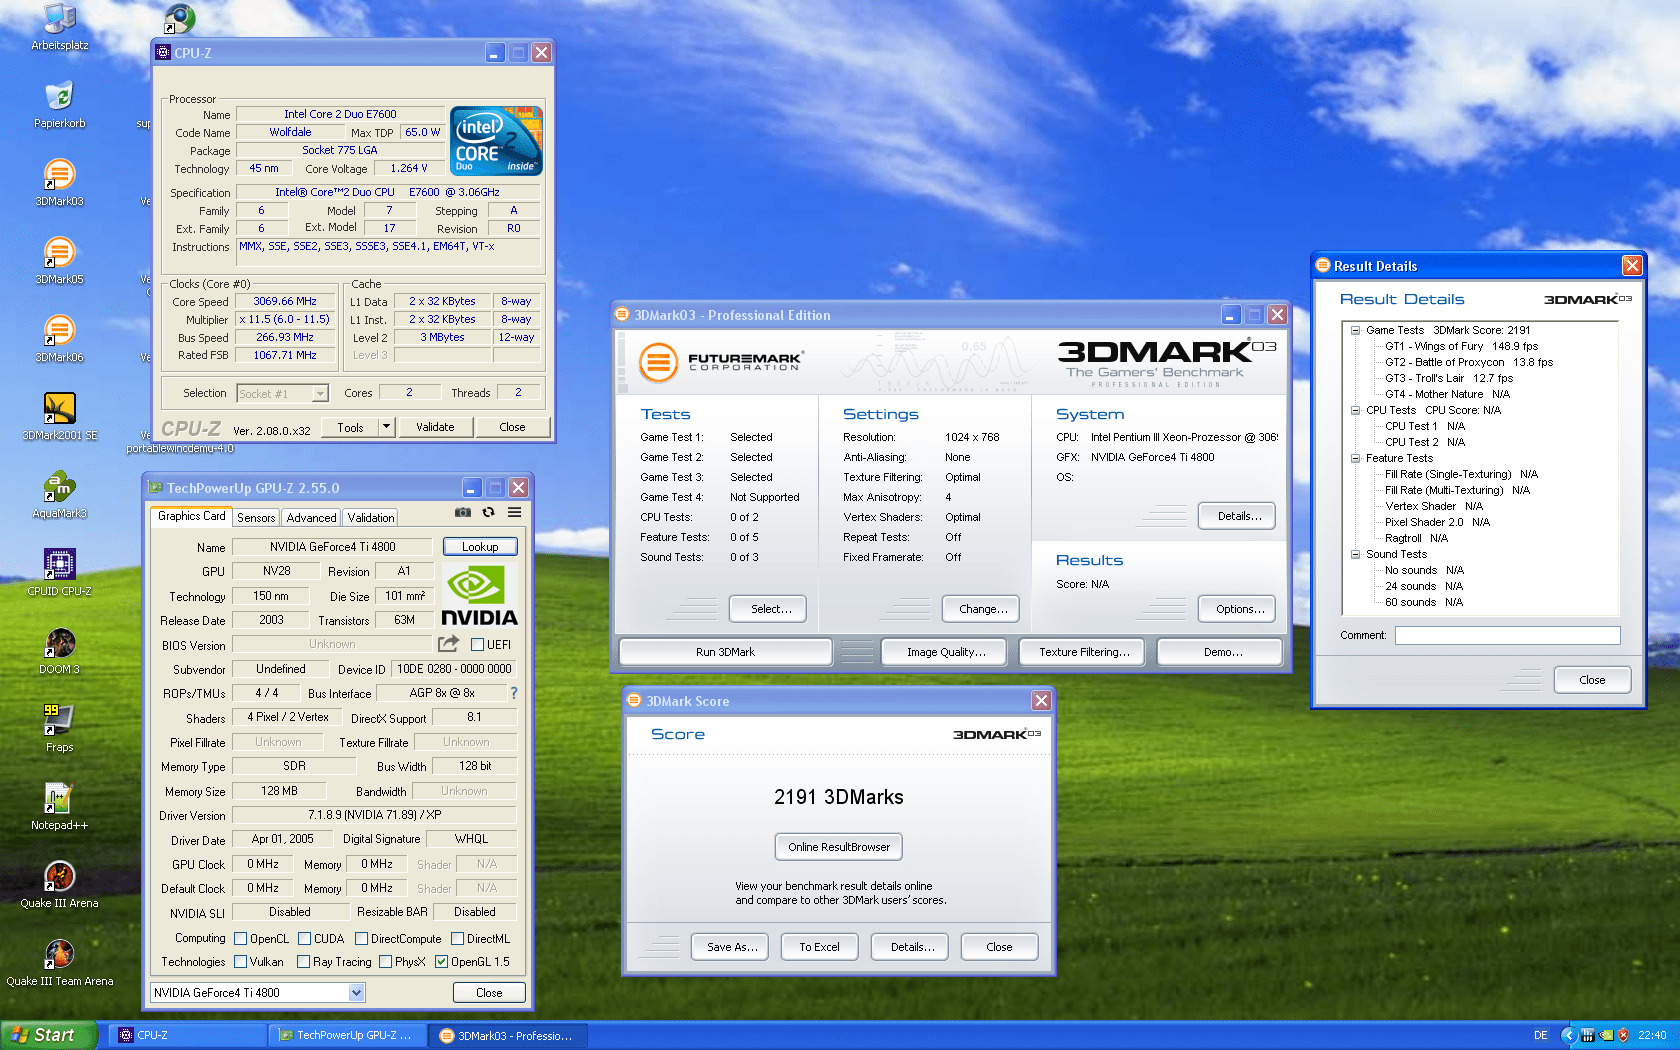Switch to the Advanced tab in GPU-Z

(312, 518)
